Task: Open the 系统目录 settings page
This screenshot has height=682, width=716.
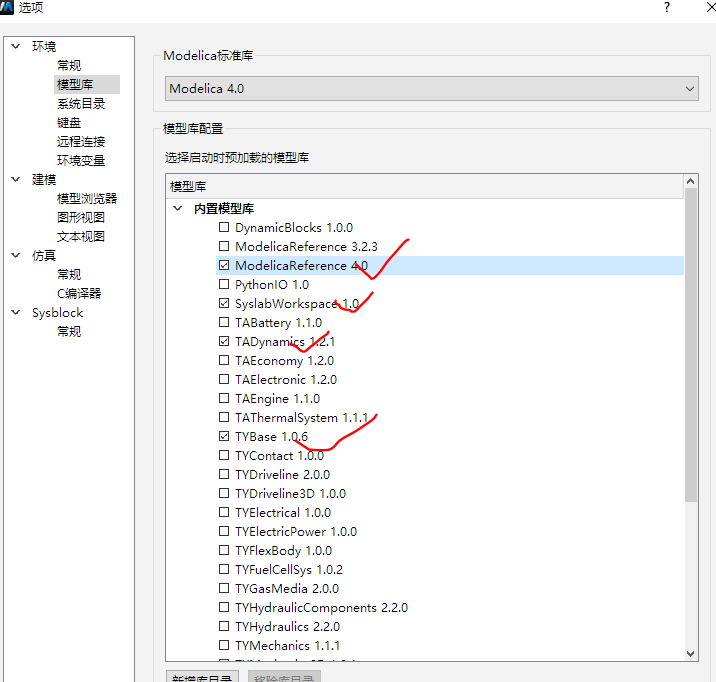Action: pos(81,104)
